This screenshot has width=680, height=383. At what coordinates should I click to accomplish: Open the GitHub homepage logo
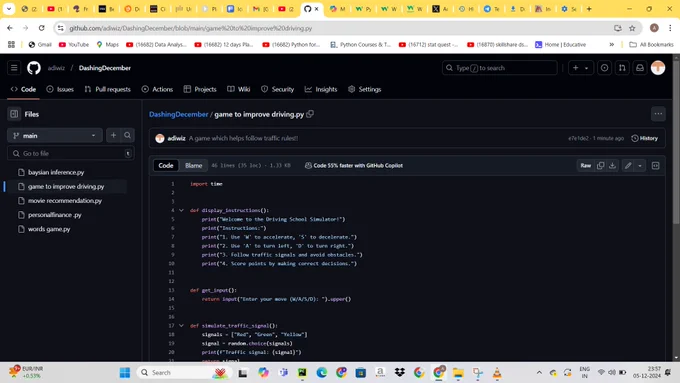coord(34,68)
